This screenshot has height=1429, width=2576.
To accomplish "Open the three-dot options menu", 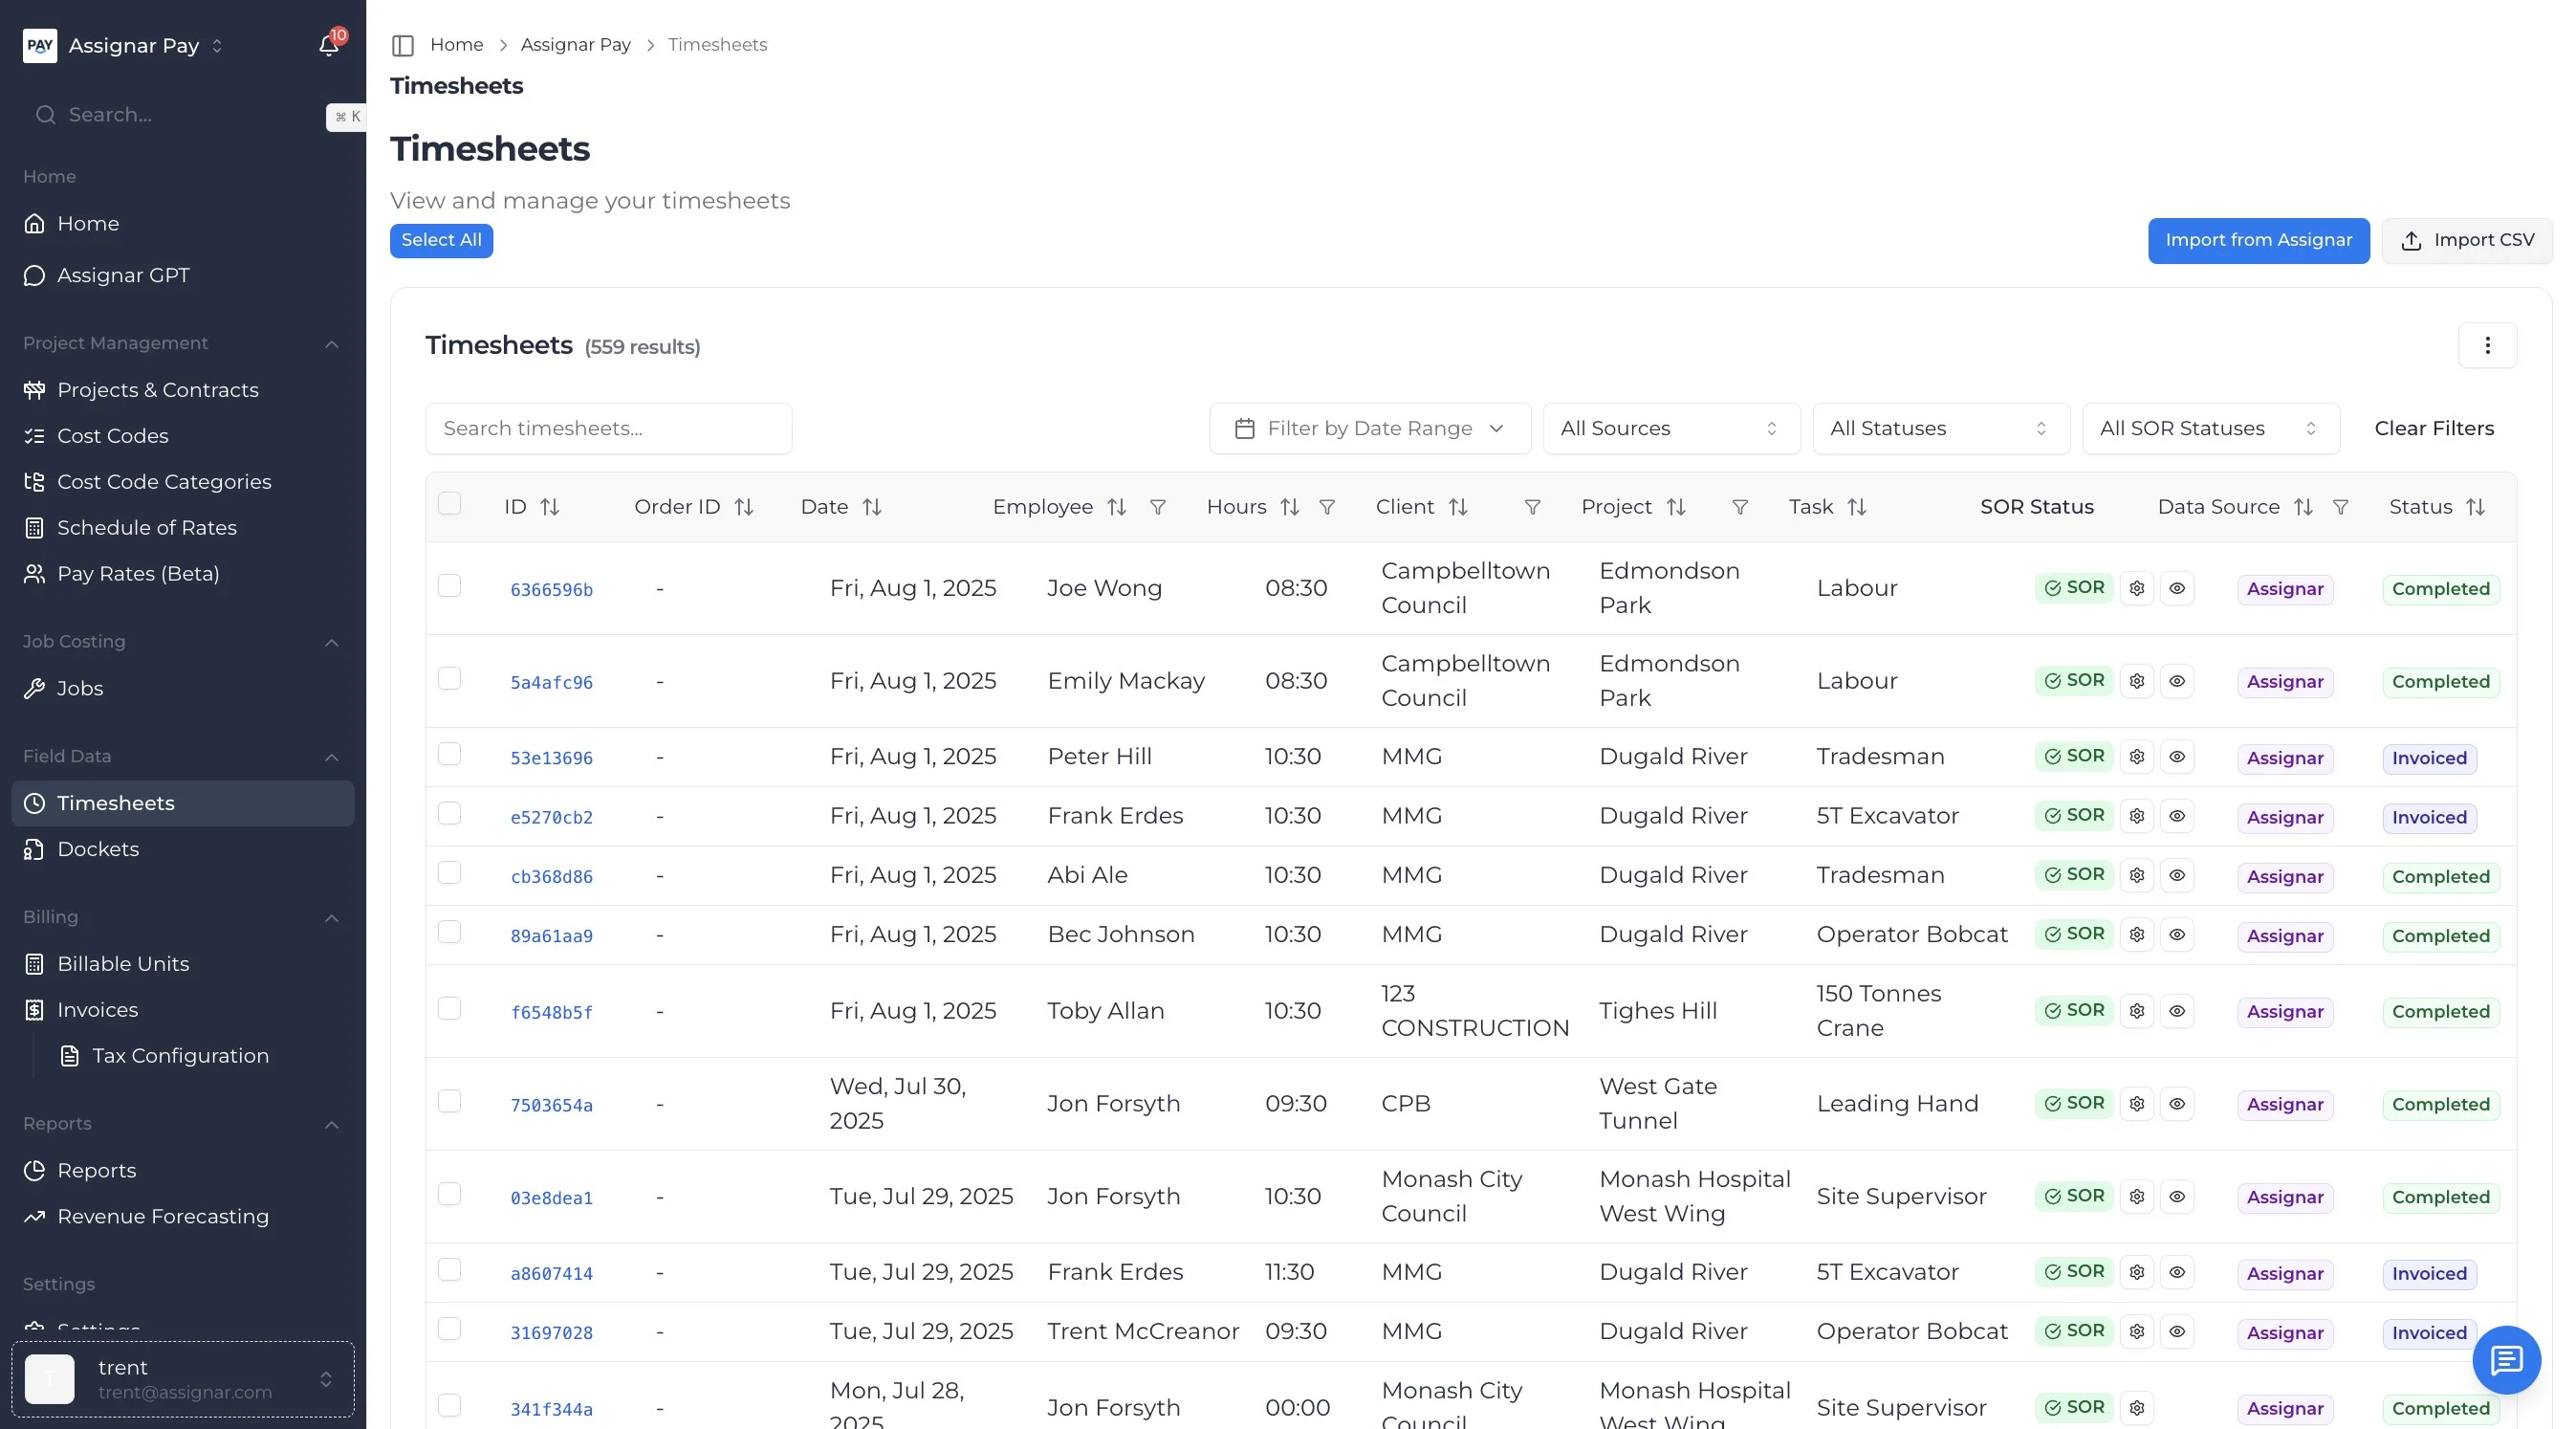I will point(2487,346).
